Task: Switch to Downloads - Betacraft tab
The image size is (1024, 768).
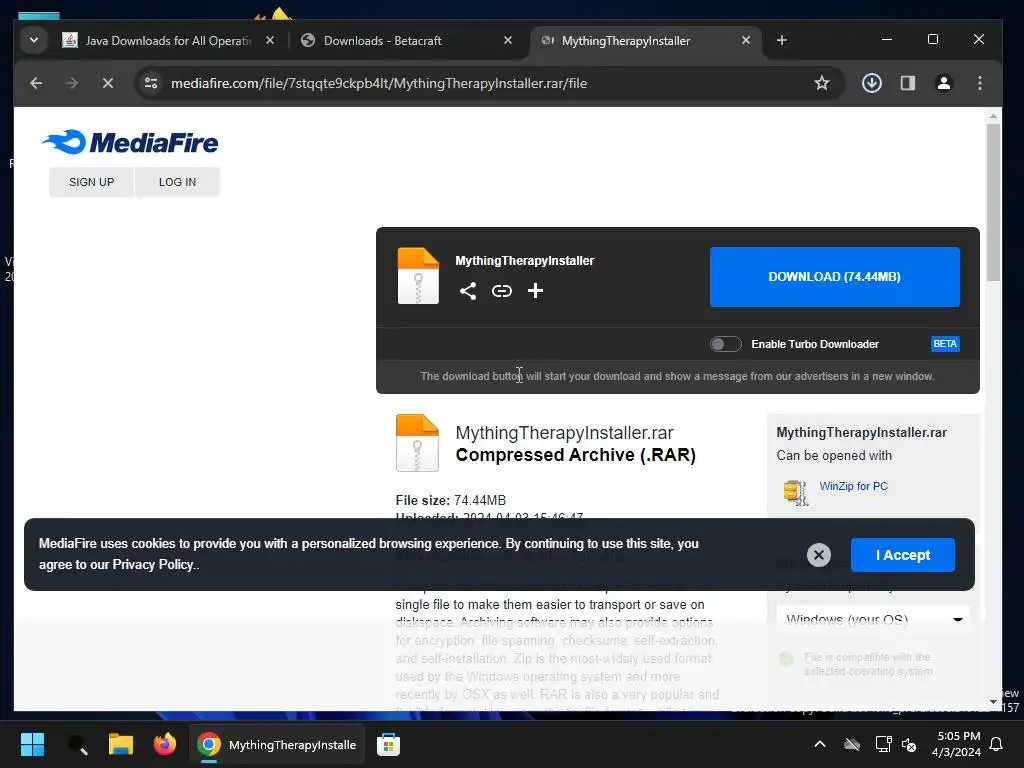Action: coord(405,40)
